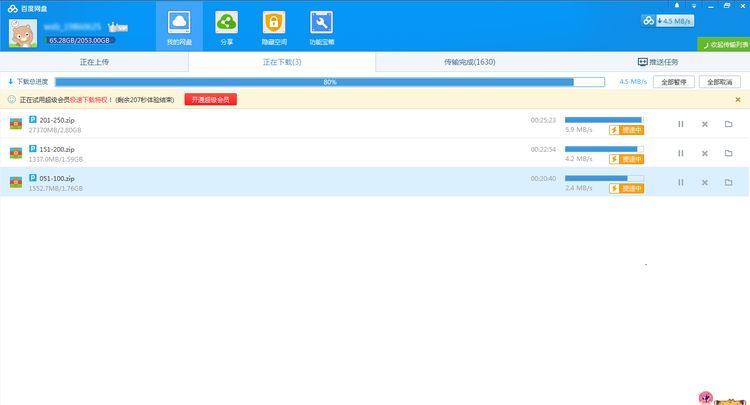The height and width of the screenshot is (405, 750).
Task: Click the green 收起传输列表 button
Action: (x=724, y=44)
